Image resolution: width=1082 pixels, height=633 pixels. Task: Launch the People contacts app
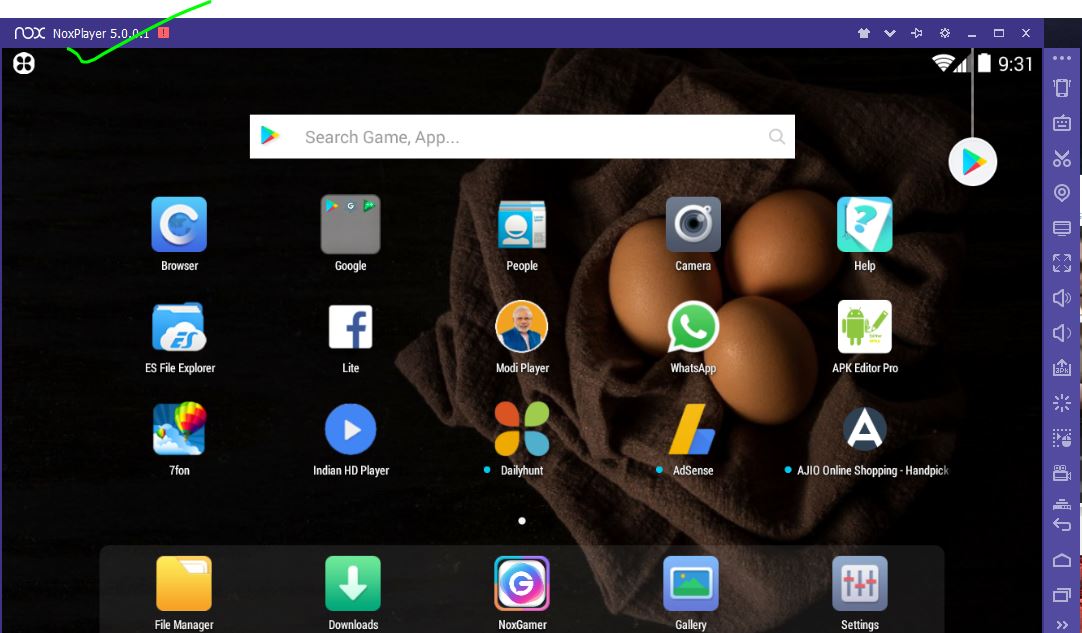pos(522,224)
